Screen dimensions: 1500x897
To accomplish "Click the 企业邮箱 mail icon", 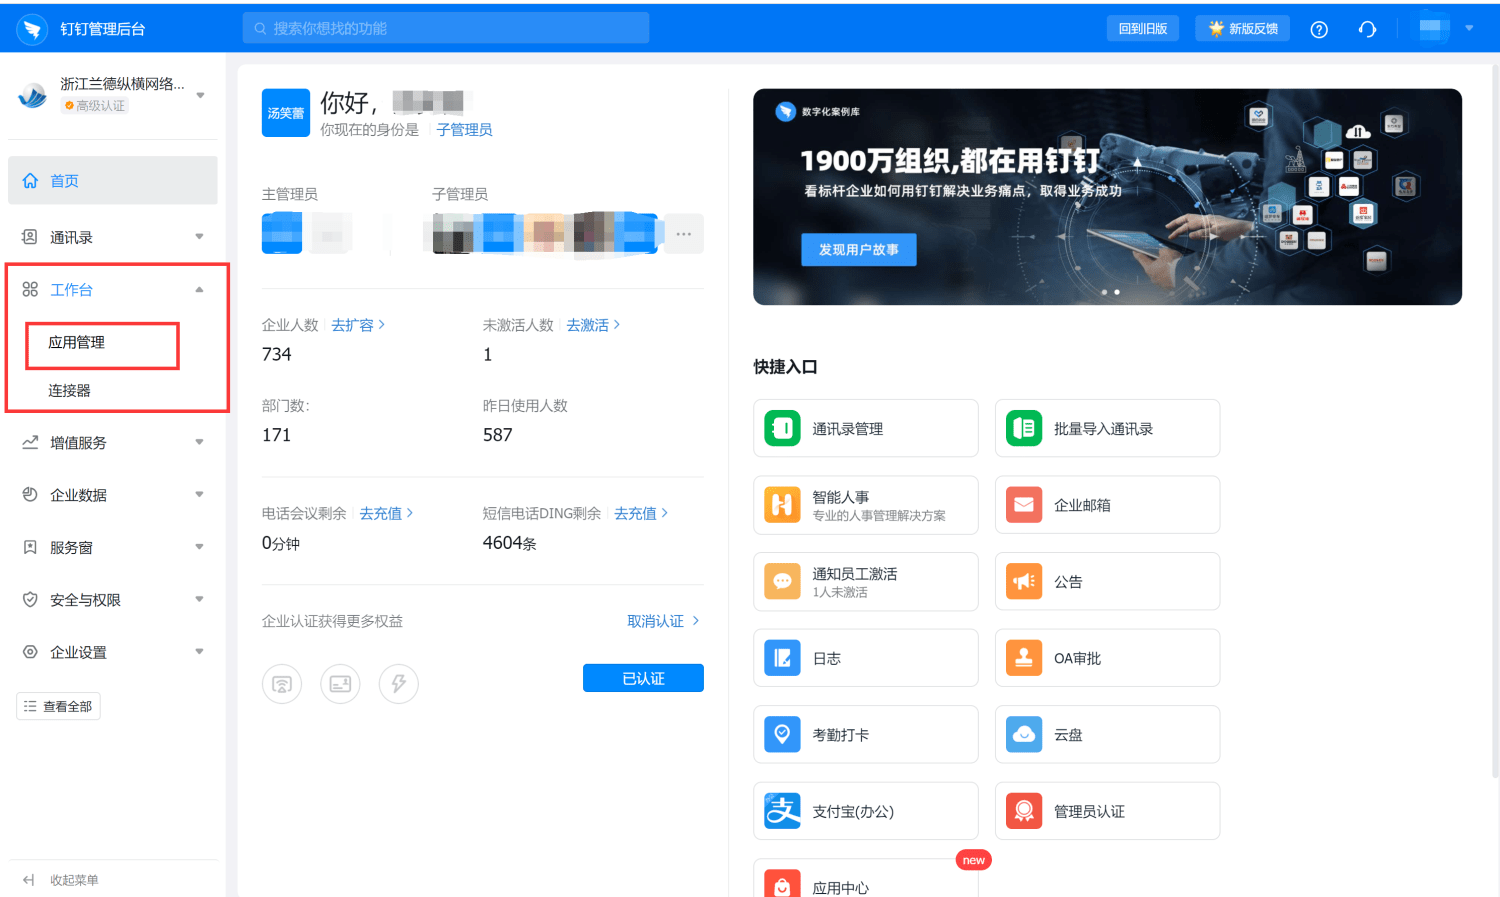I will 1023,504.
